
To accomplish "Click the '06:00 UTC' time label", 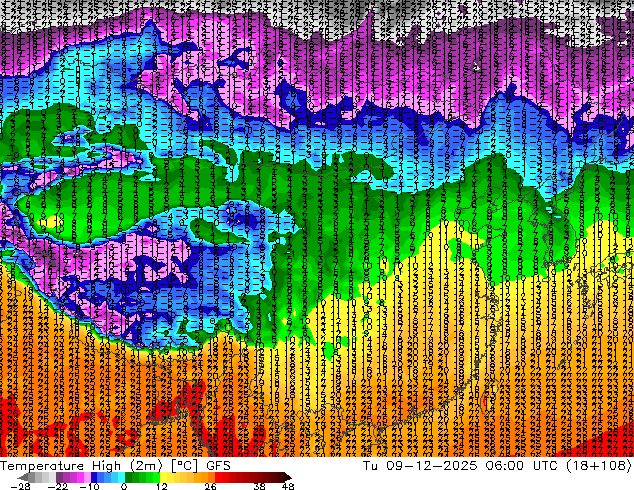I will coord(524,466).
